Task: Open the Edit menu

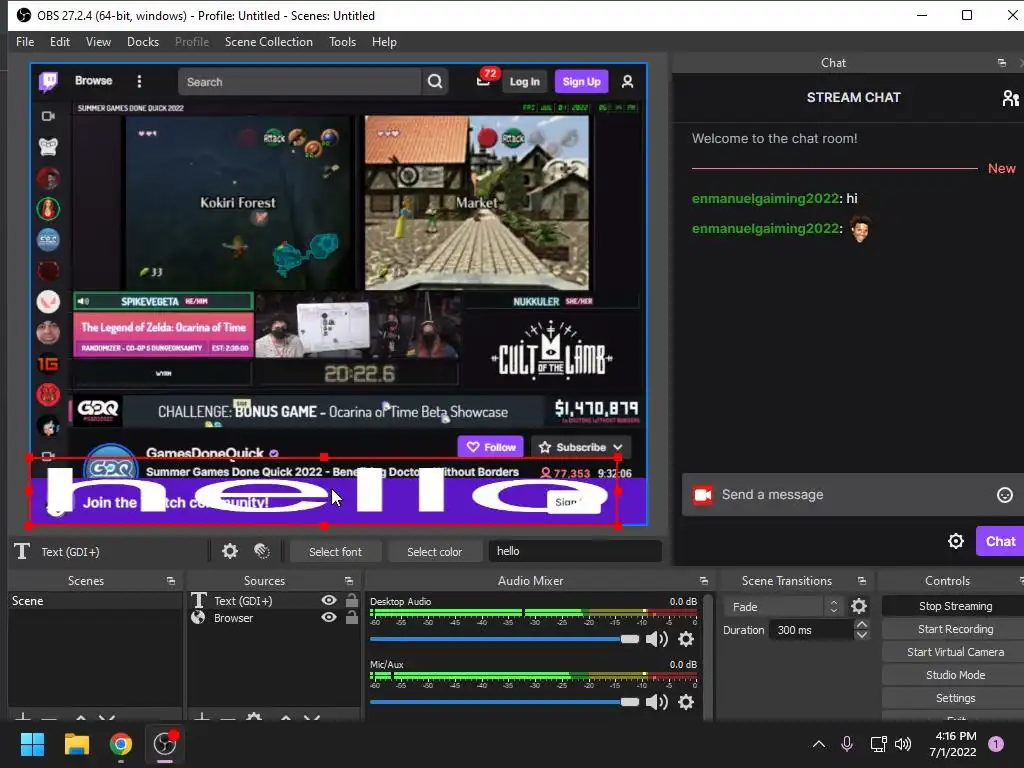Action: click(59, 42)
